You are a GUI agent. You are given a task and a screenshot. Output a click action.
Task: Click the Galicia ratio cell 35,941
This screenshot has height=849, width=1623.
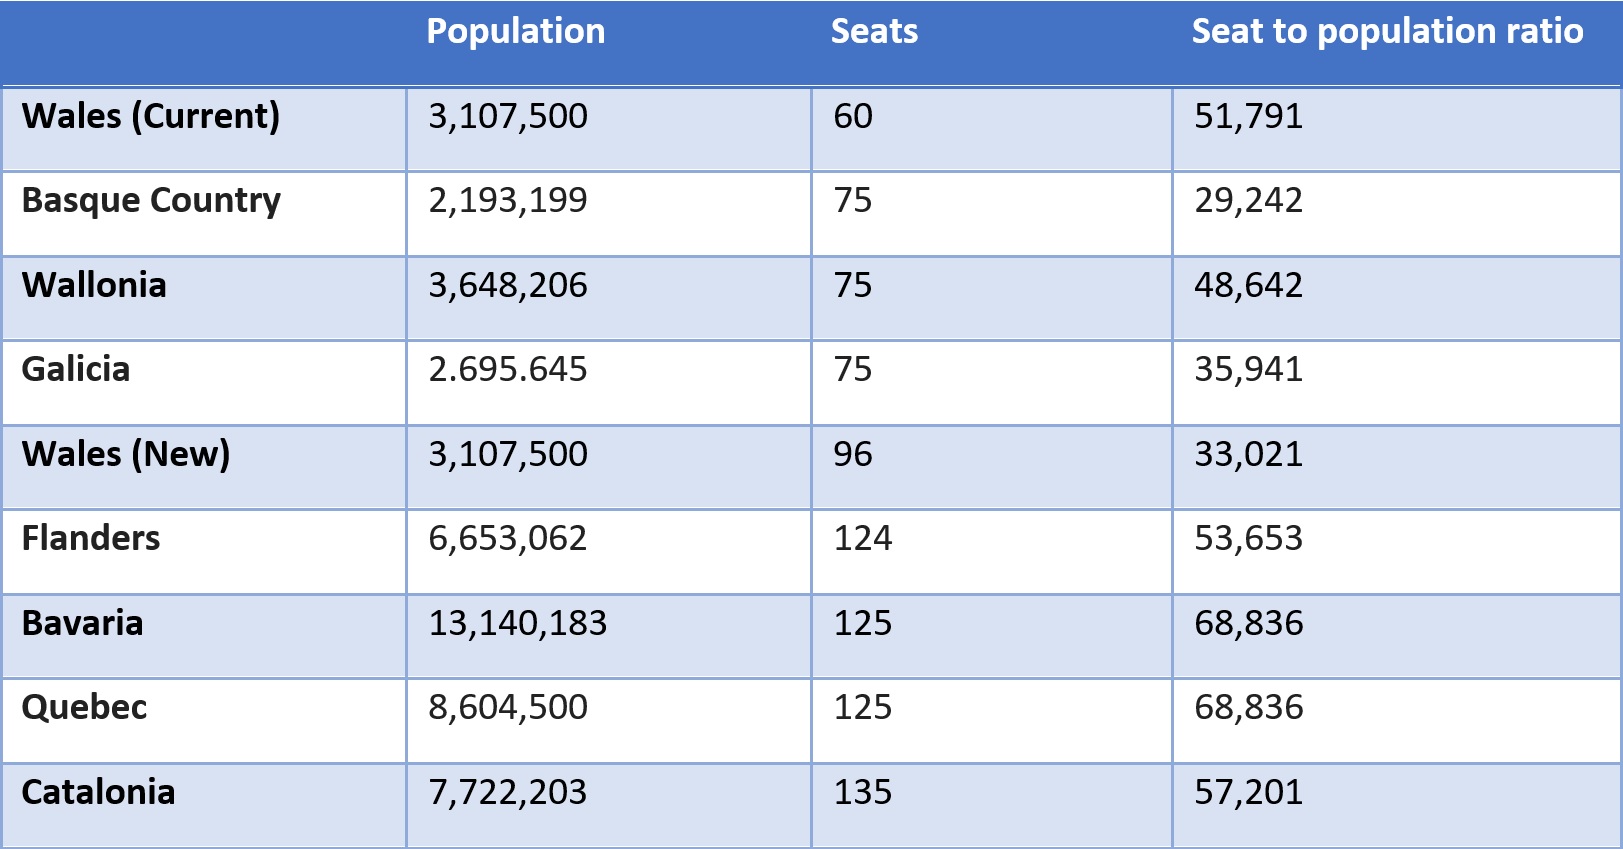(1248, 370)
